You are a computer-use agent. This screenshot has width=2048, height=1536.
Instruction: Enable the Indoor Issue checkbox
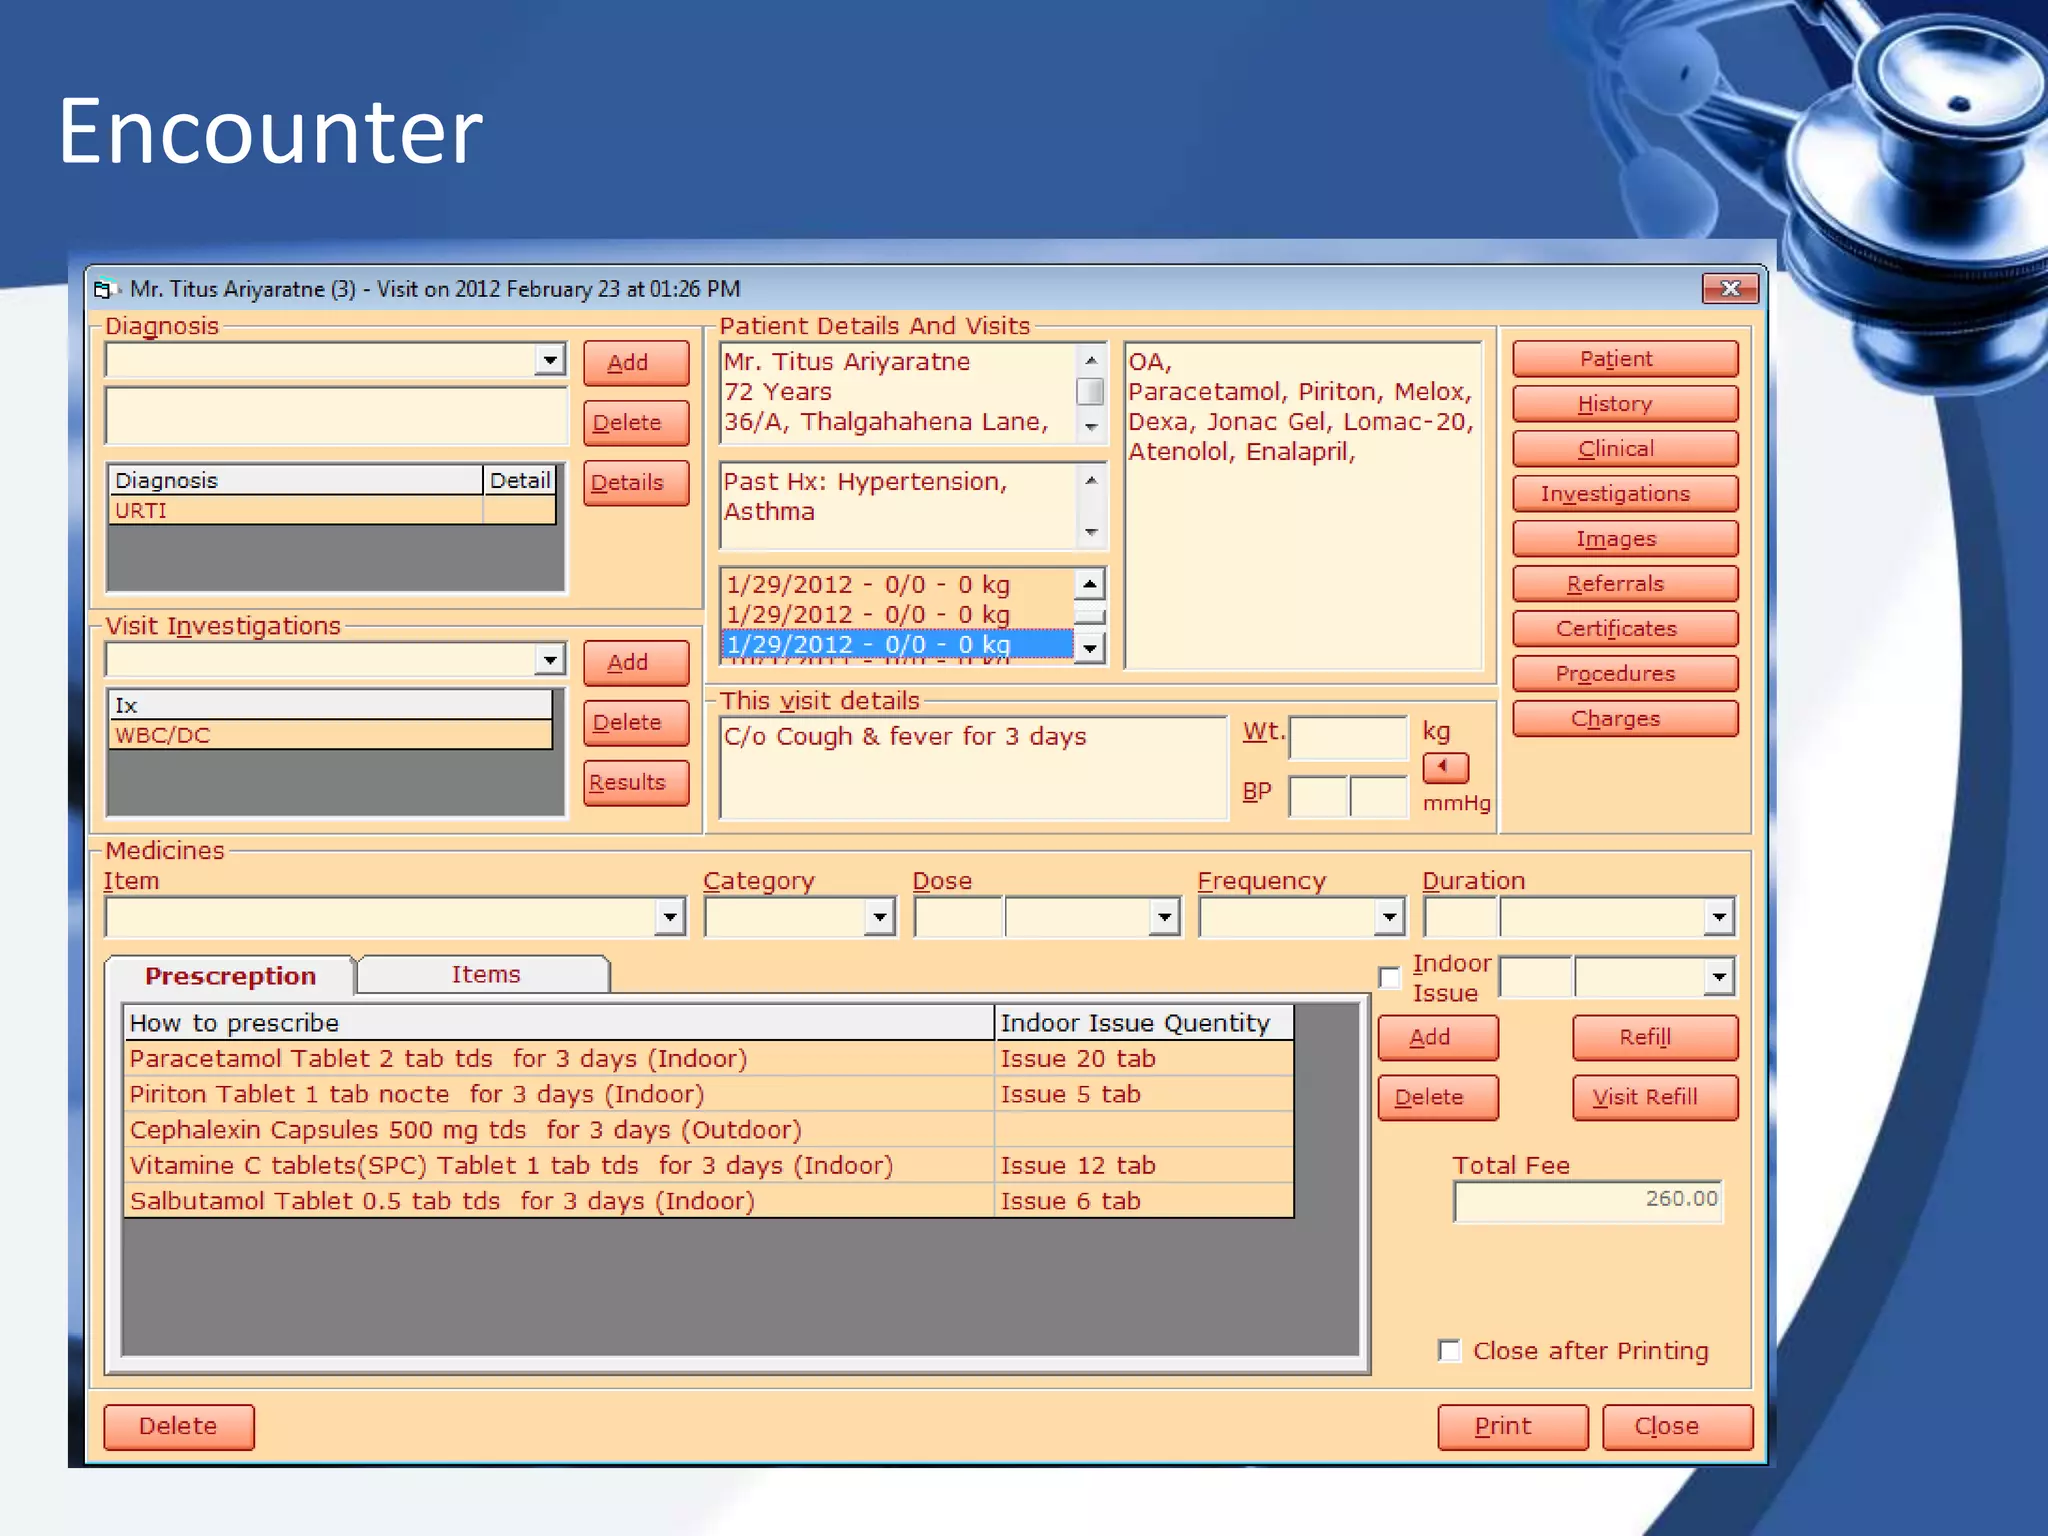[x=1390, y=978]
